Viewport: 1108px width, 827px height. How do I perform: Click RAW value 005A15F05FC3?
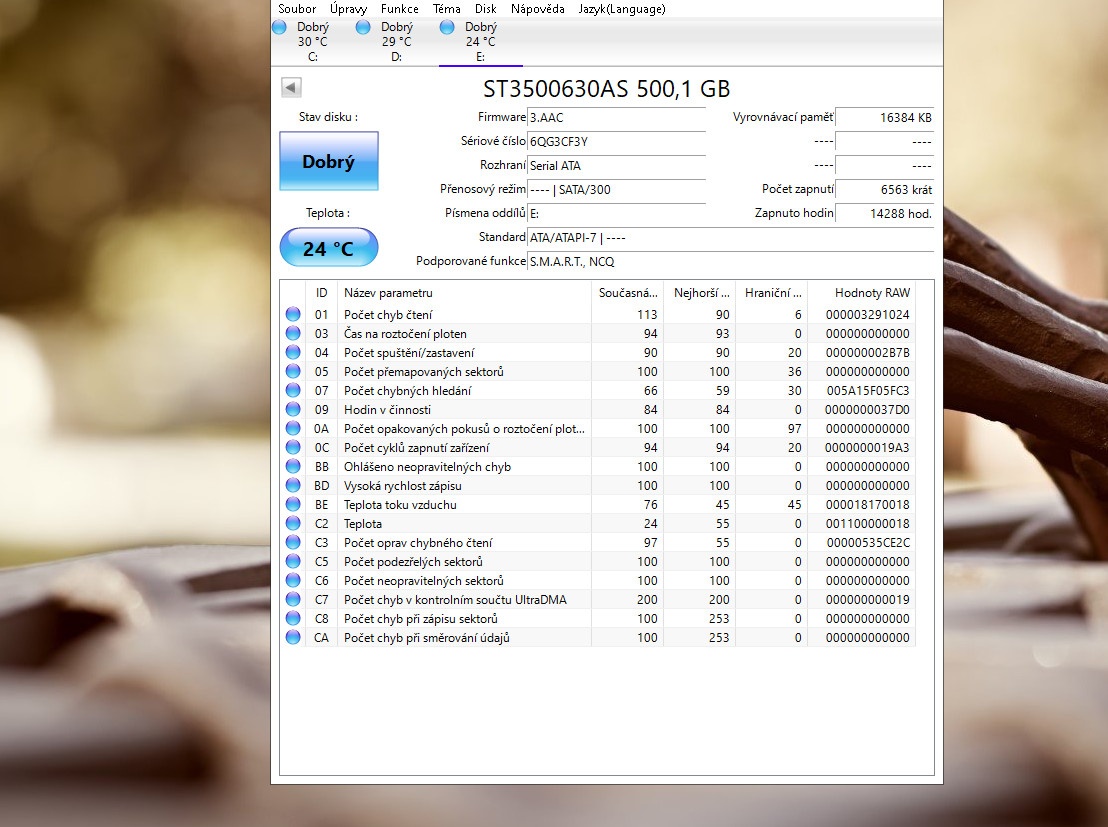point(868,391)
